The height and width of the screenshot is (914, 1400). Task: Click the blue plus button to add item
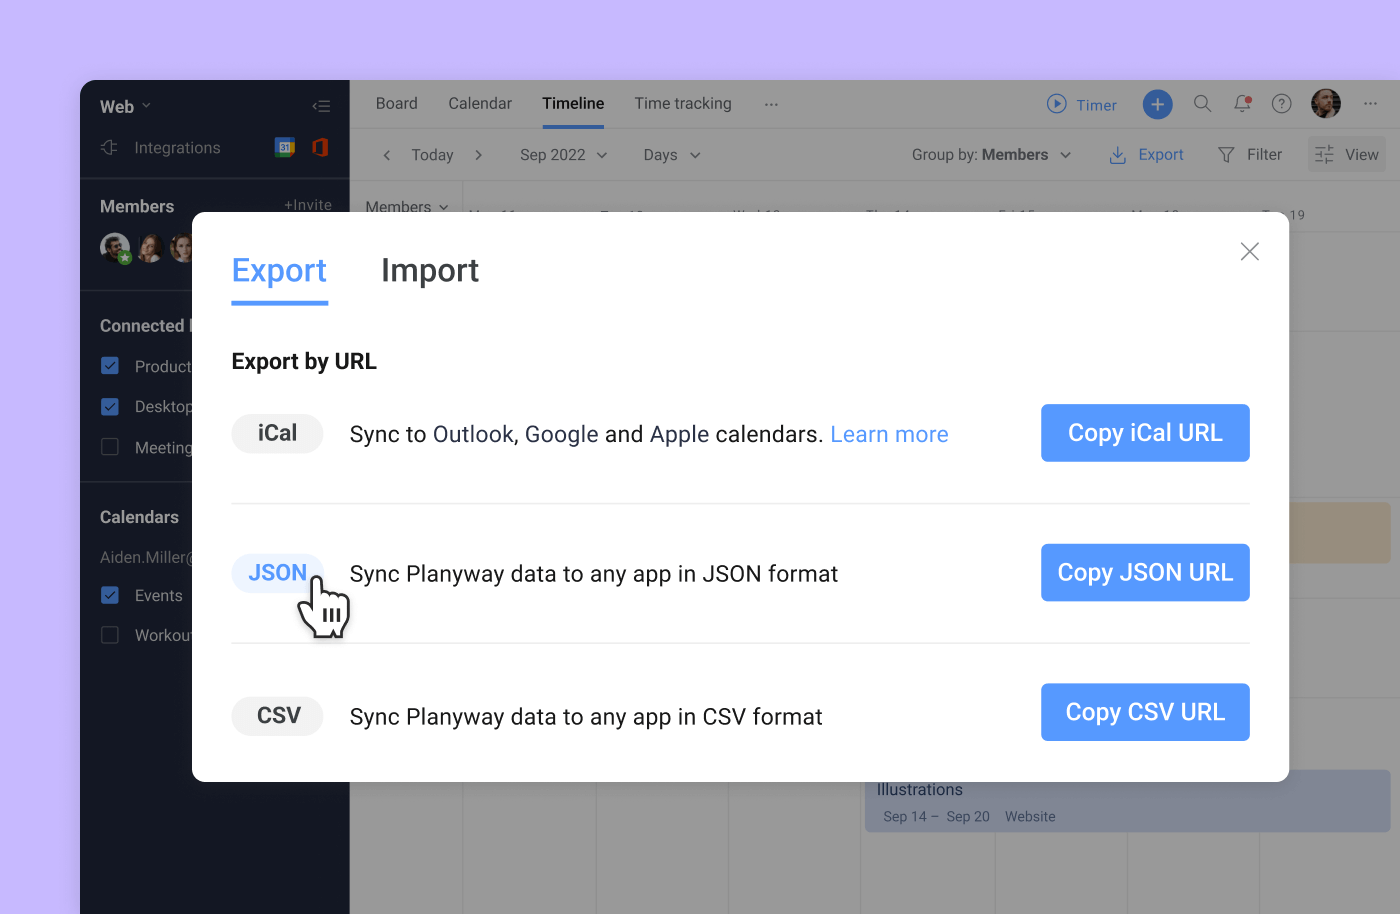pos(1157,104)
